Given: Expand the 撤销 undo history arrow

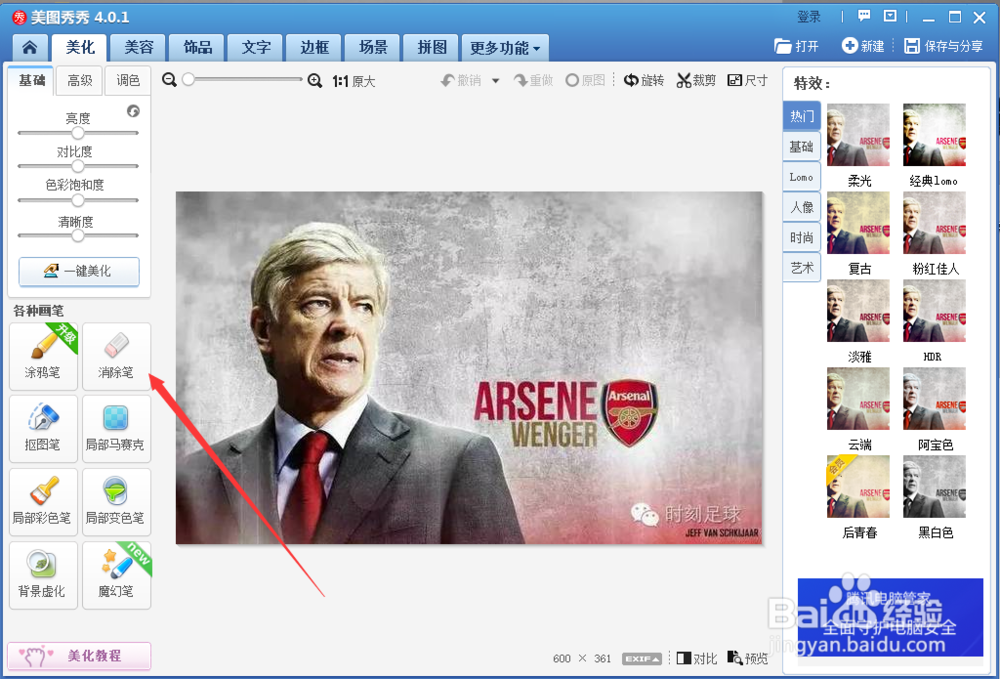Looking at the screenshot, I should (496, 81).
